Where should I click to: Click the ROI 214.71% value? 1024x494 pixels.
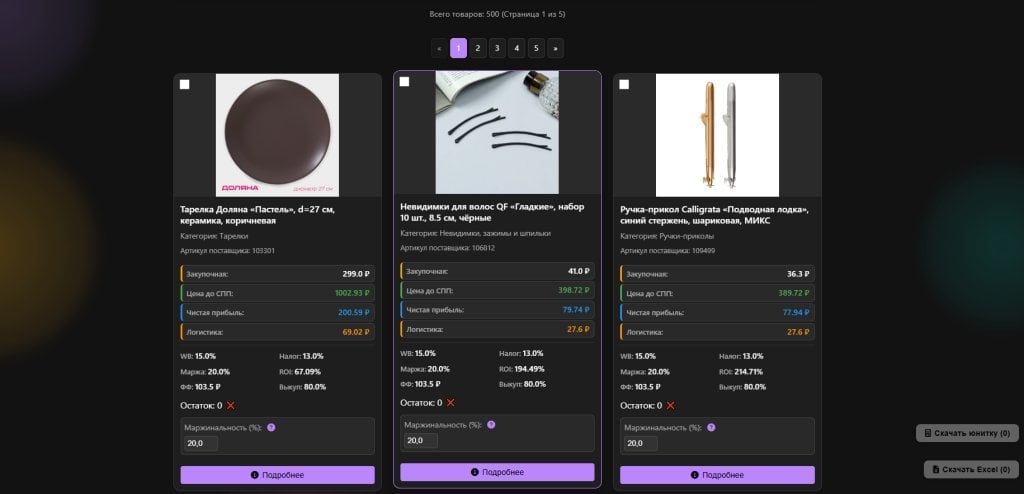point(749,372)
